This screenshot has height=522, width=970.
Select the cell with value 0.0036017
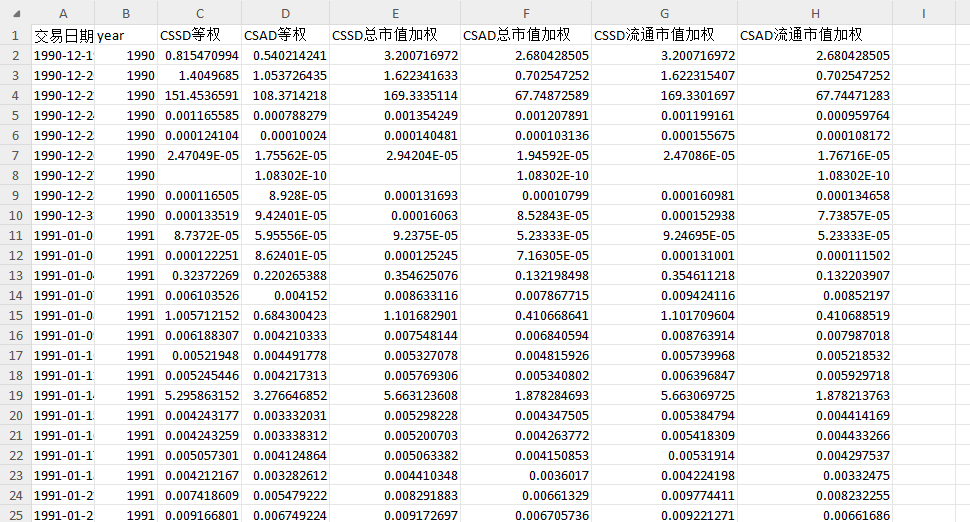coord(525,475)
